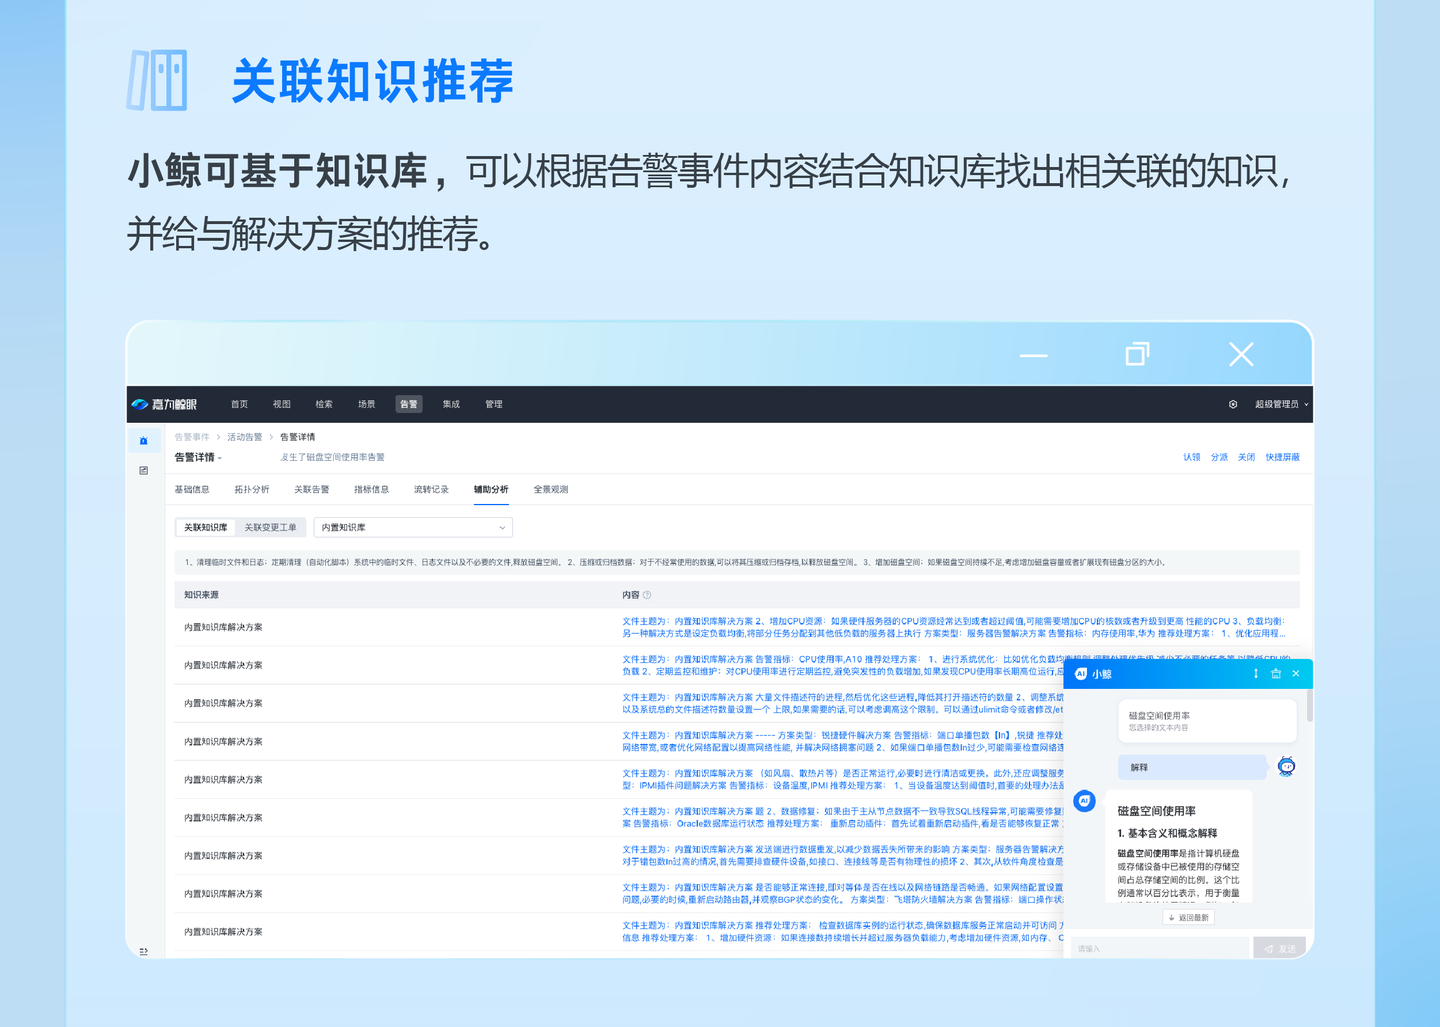
Task: Open the 告警详情 title dropdown
Action: [198, 457]
